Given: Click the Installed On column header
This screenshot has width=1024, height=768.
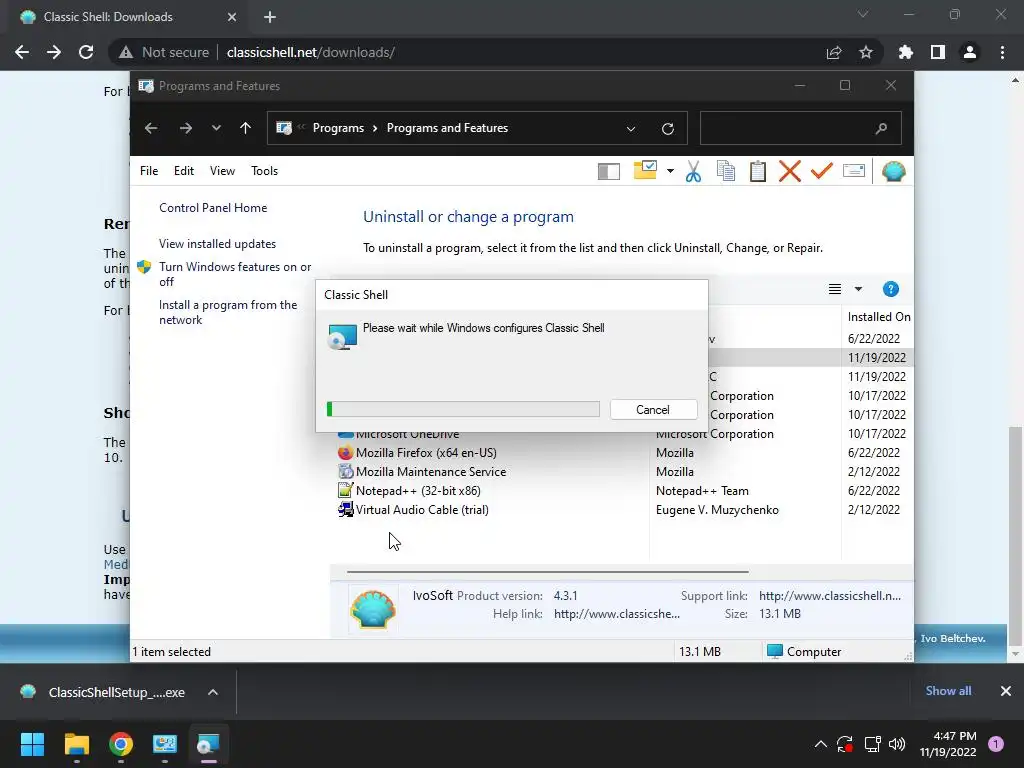Looking at the screenshot, I should [878, 317].
